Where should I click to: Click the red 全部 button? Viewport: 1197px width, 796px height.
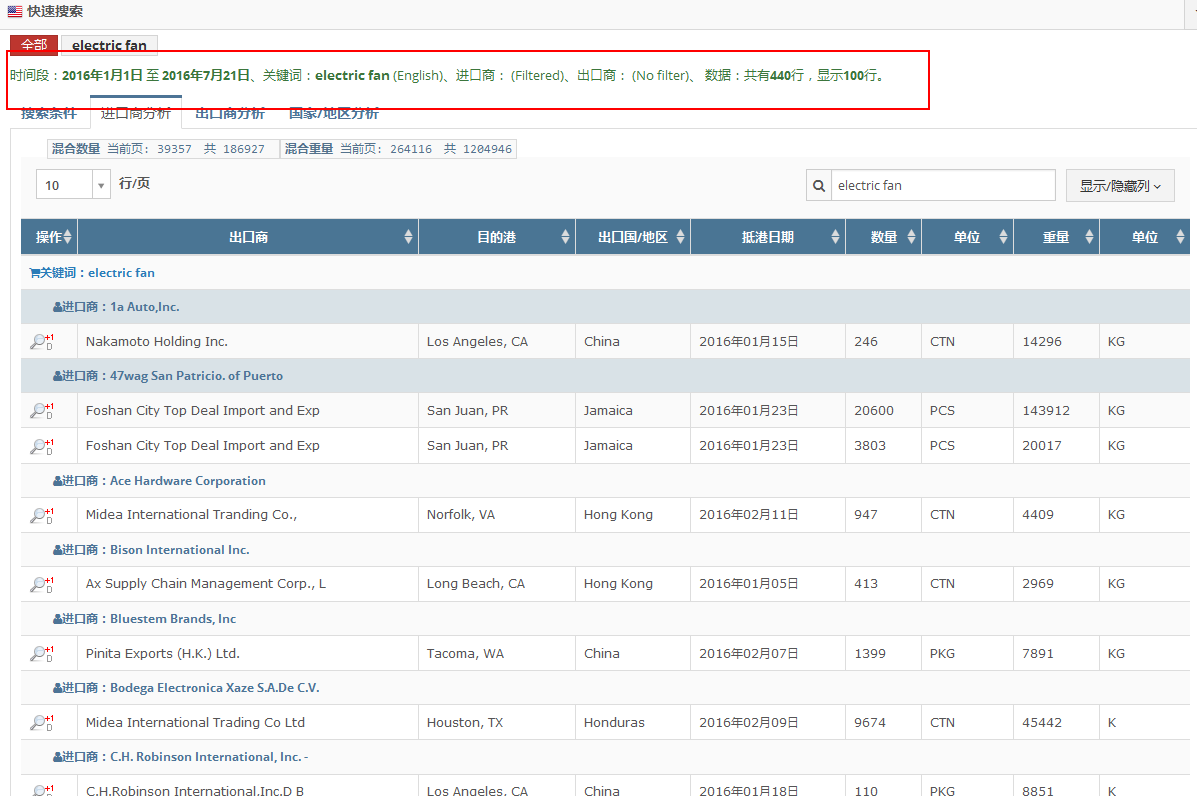point(34,45)
